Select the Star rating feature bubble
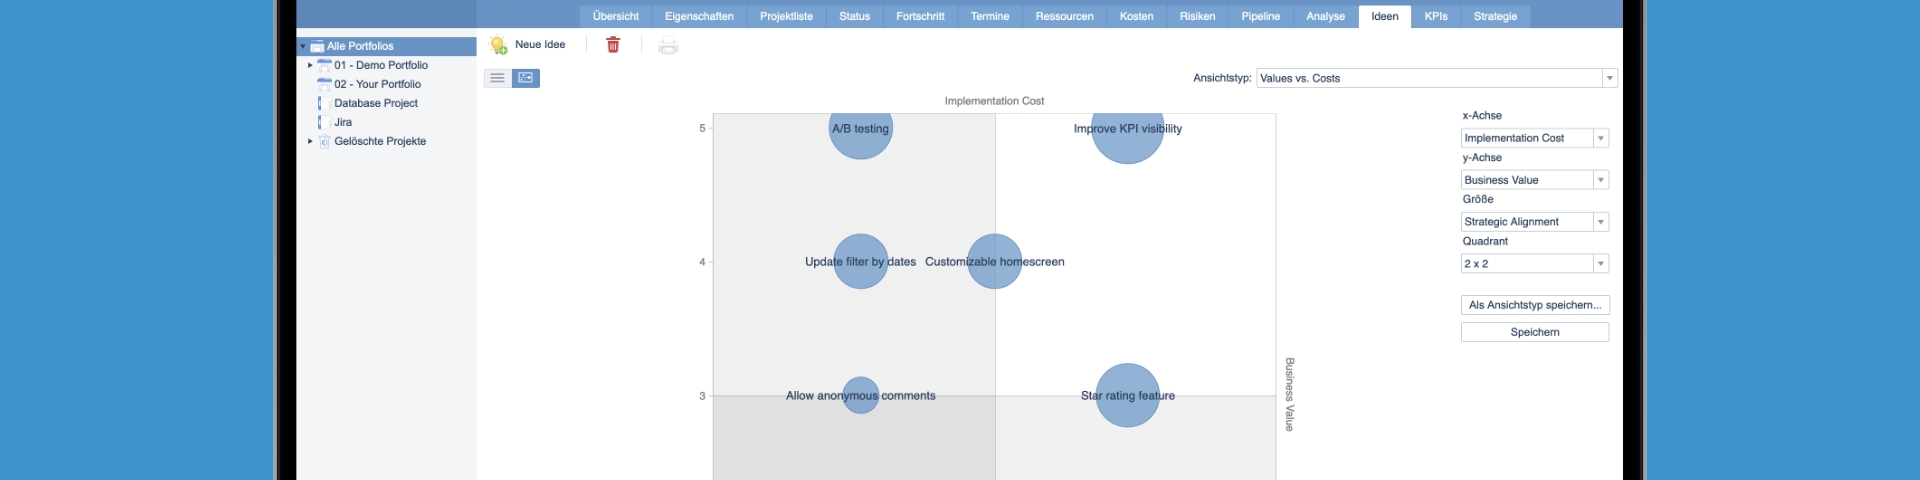 pos(1128,395)
